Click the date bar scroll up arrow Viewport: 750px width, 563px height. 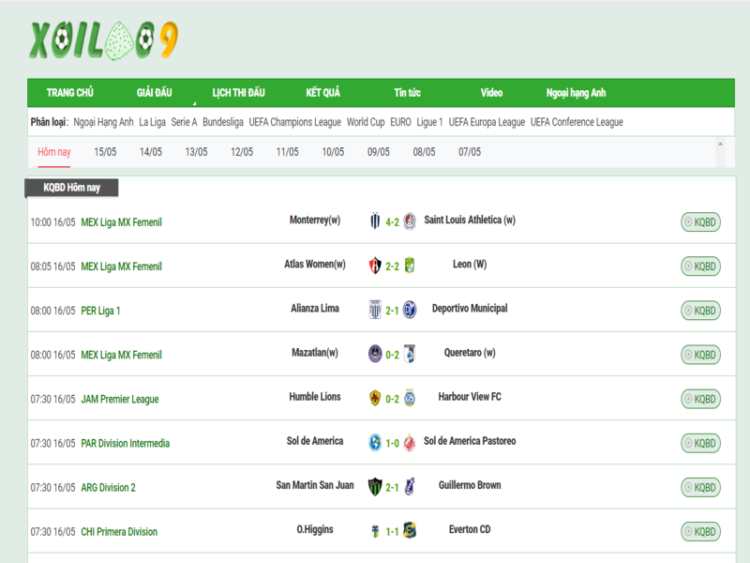tap(720, 144)
